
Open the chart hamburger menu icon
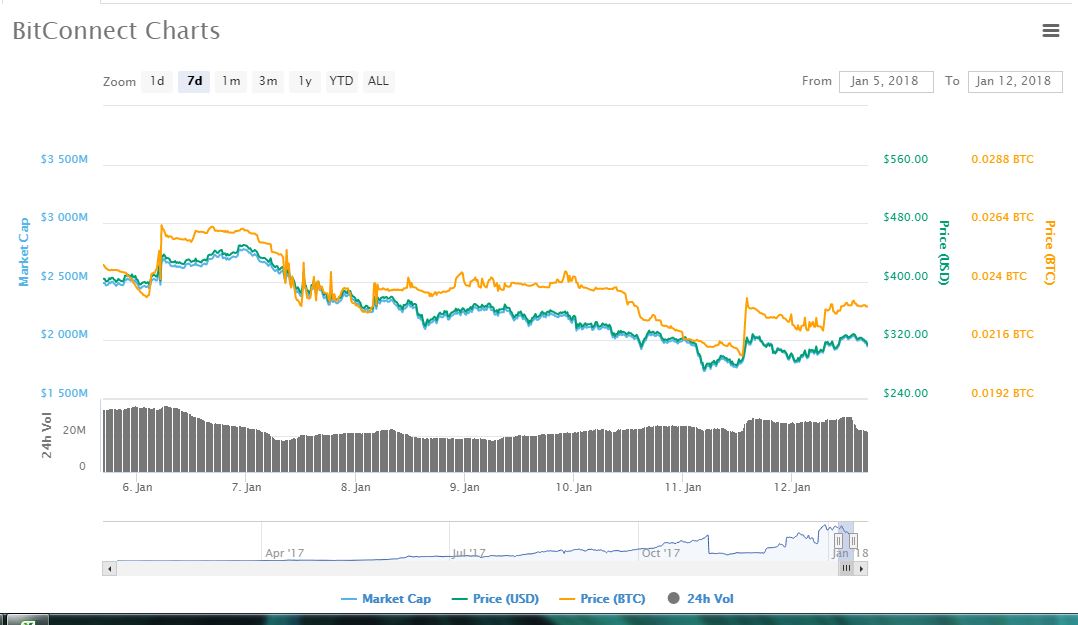pyautogui.click(x=1050, y=30)
